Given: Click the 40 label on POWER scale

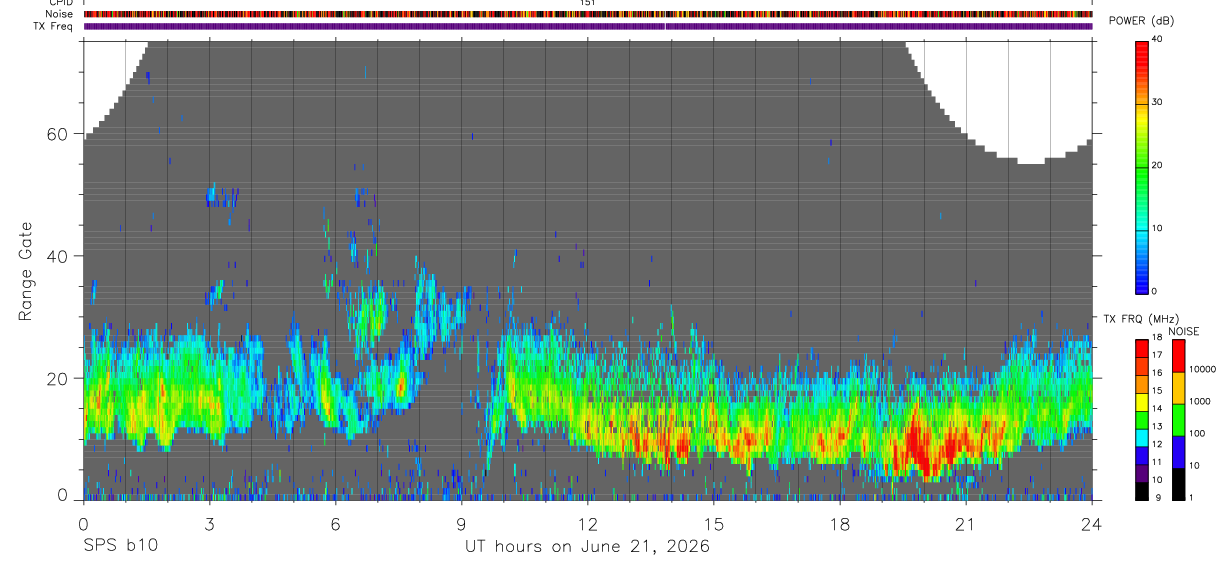Looking at the screenshot, I should point(1157,38).
